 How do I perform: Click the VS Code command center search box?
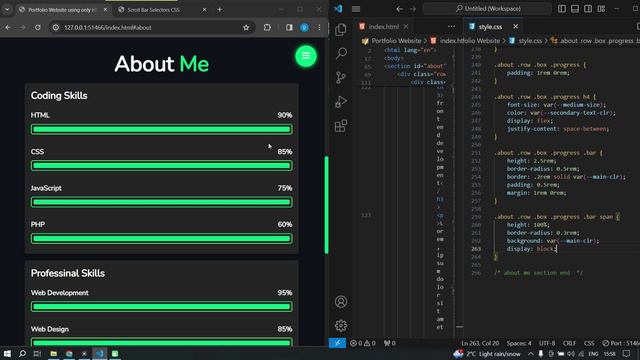pos(487,9)
